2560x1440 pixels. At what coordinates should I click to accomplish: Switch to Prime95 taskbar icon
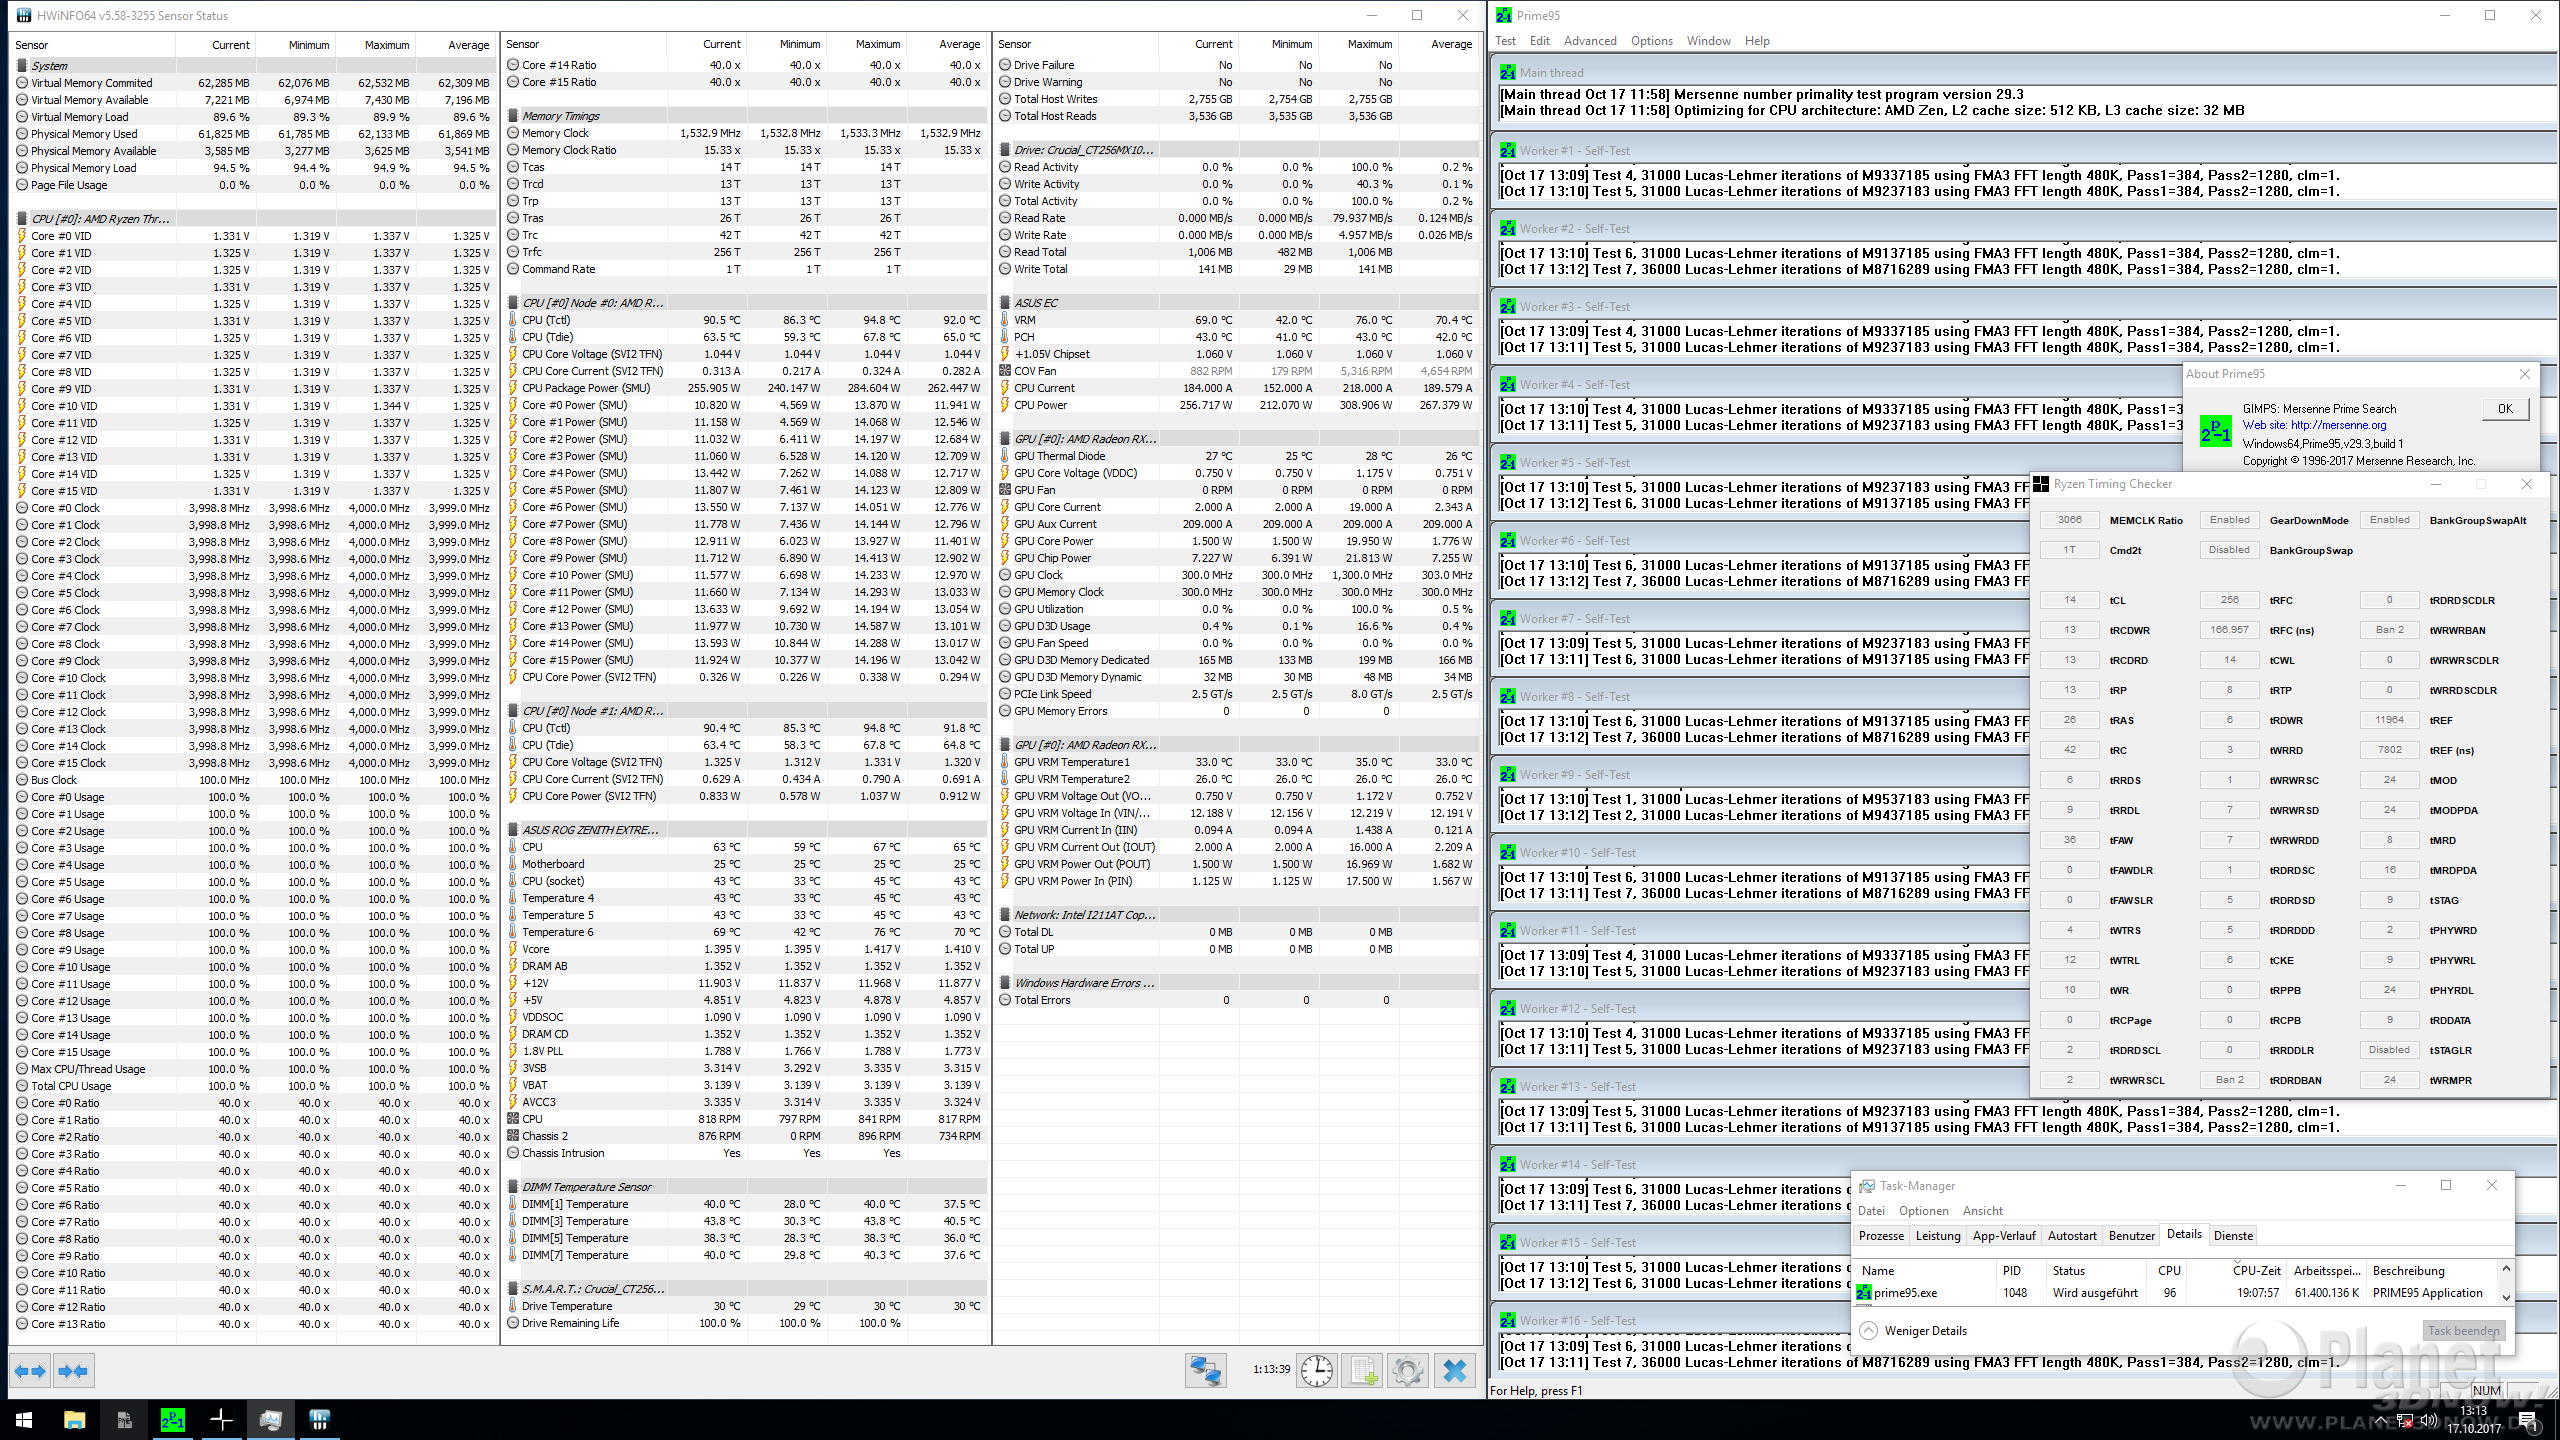[173, 1419]
